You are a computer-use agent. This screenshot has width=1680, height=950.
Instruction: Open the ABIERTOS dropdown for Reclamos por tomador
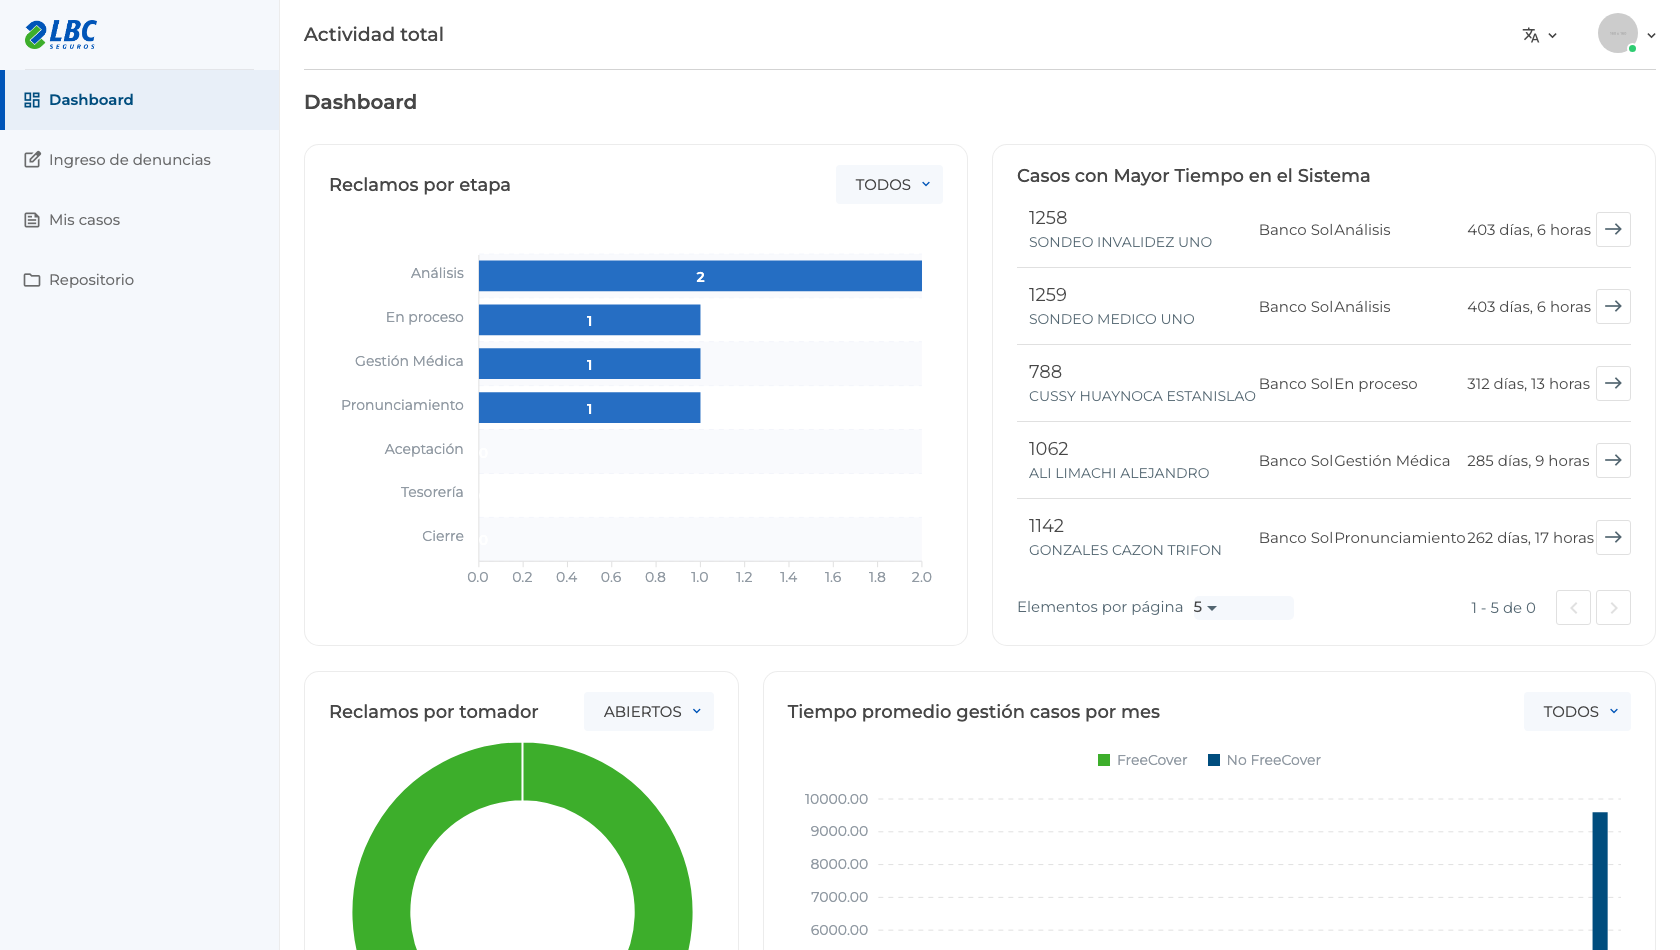(649, 712)
